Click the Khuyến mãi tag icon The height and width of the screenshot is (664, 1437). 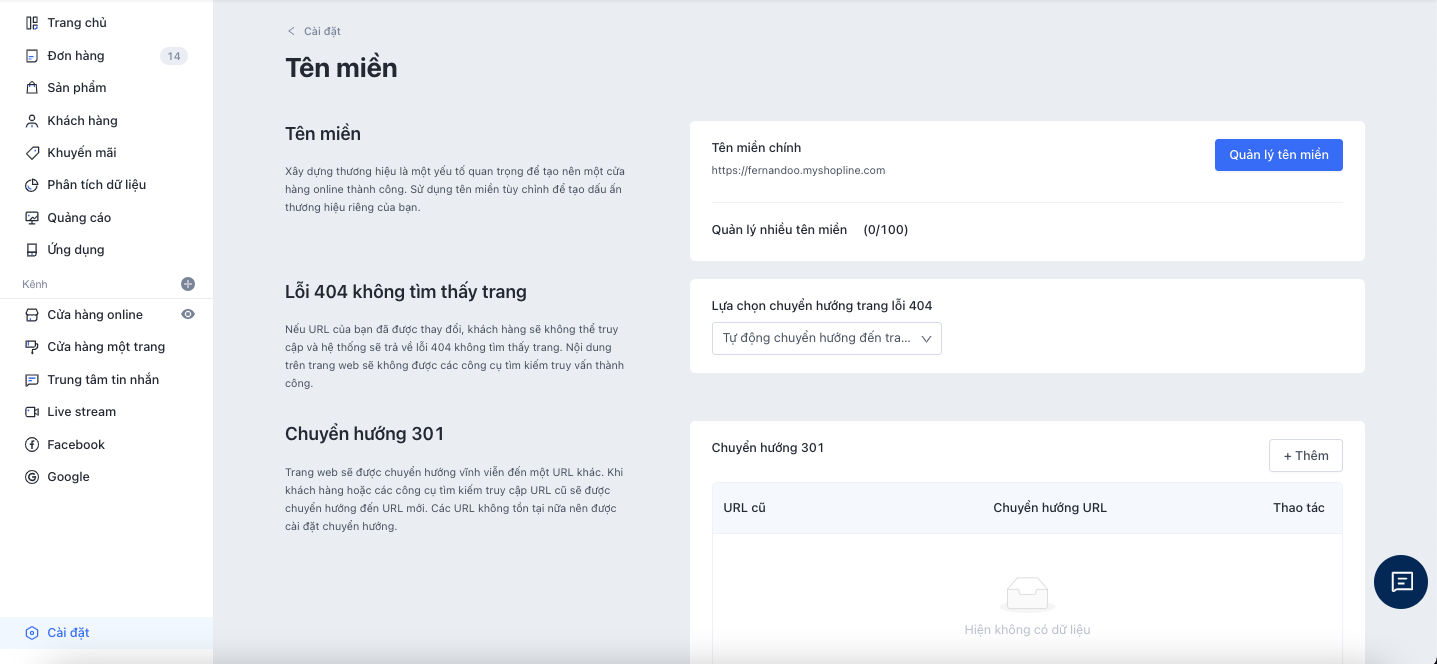click(x=32, y=153)
